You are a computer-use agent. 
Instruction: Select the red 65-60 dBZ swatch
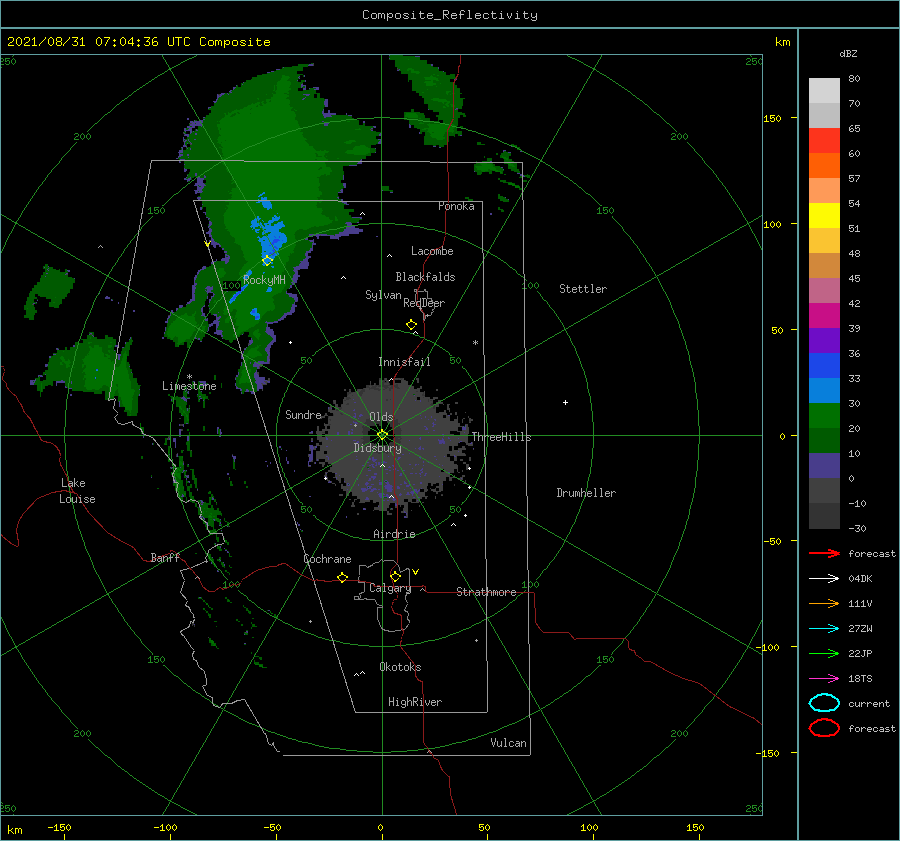click(x=824, y=140)
